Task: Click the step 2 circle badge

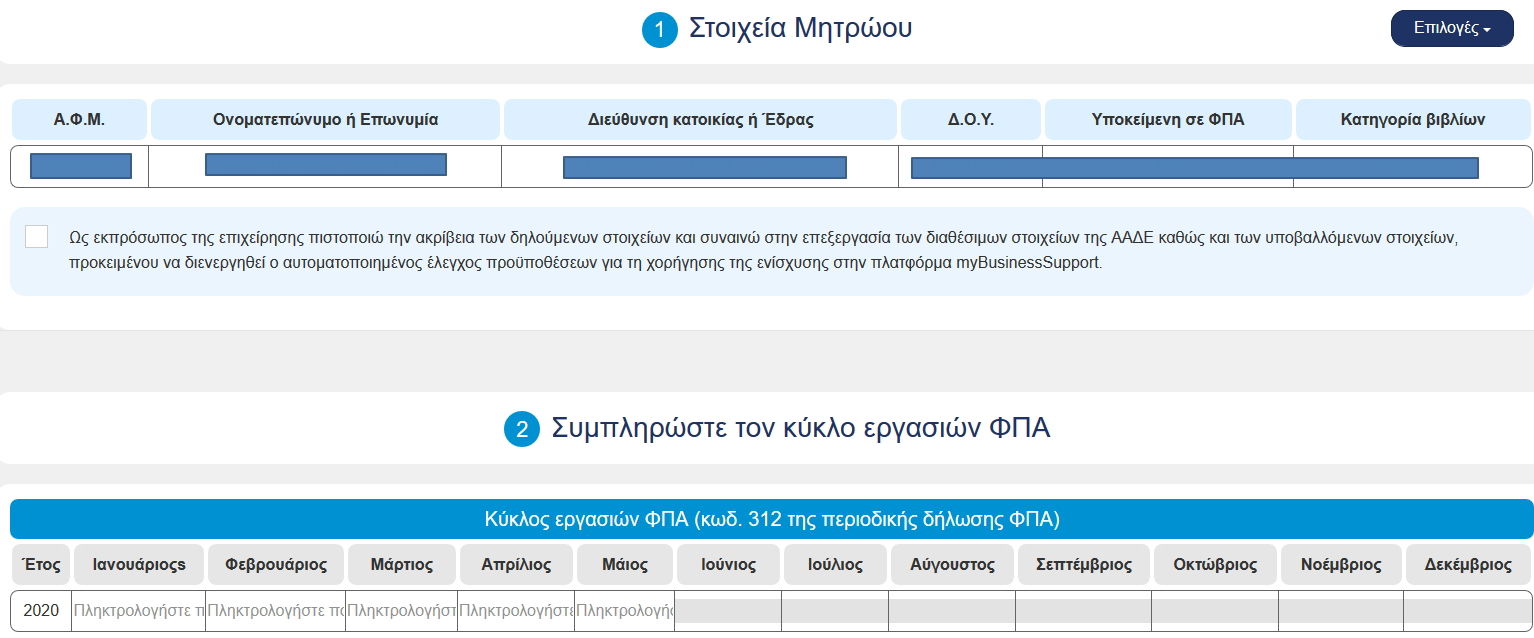Action: [x=521, y=430]
